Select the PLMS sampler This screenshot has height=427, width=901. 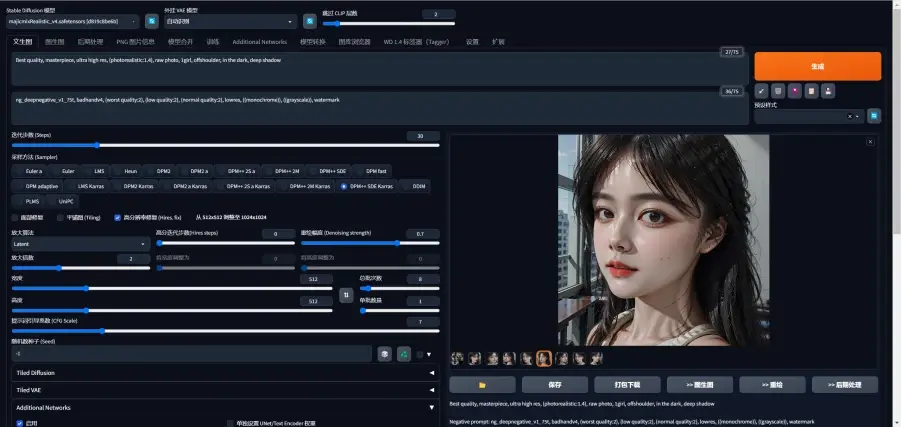pyautogui.click(x=28, y=202)
